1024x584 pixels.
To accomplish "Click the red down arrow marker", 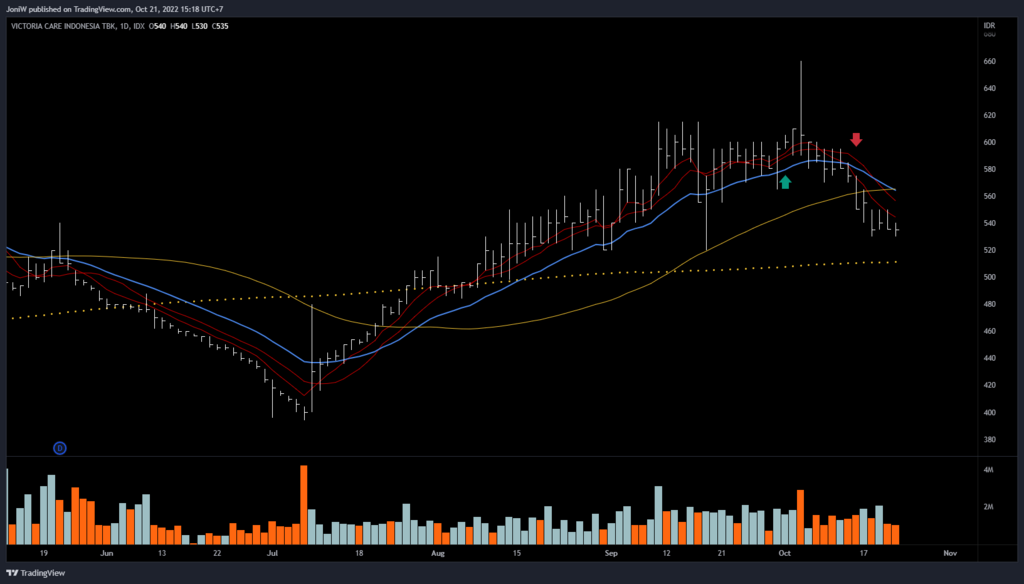I will [856, 139].
